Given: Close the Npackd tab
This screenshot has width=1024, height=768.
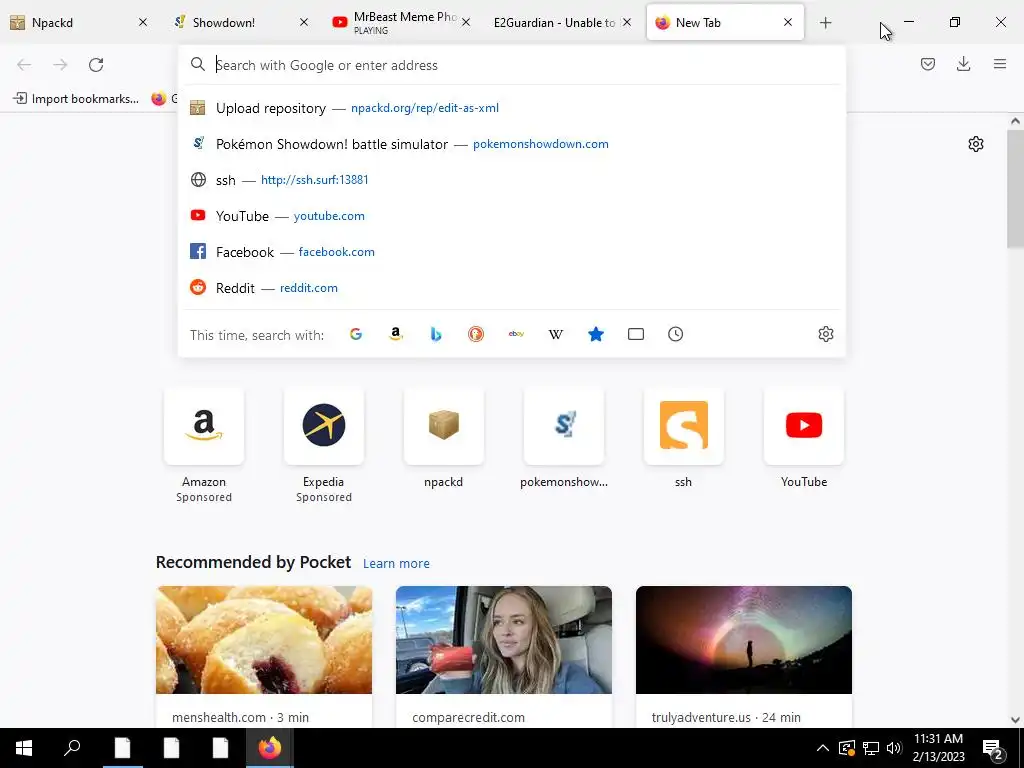Looking at the screenshot, I should [x=143, y=22].
